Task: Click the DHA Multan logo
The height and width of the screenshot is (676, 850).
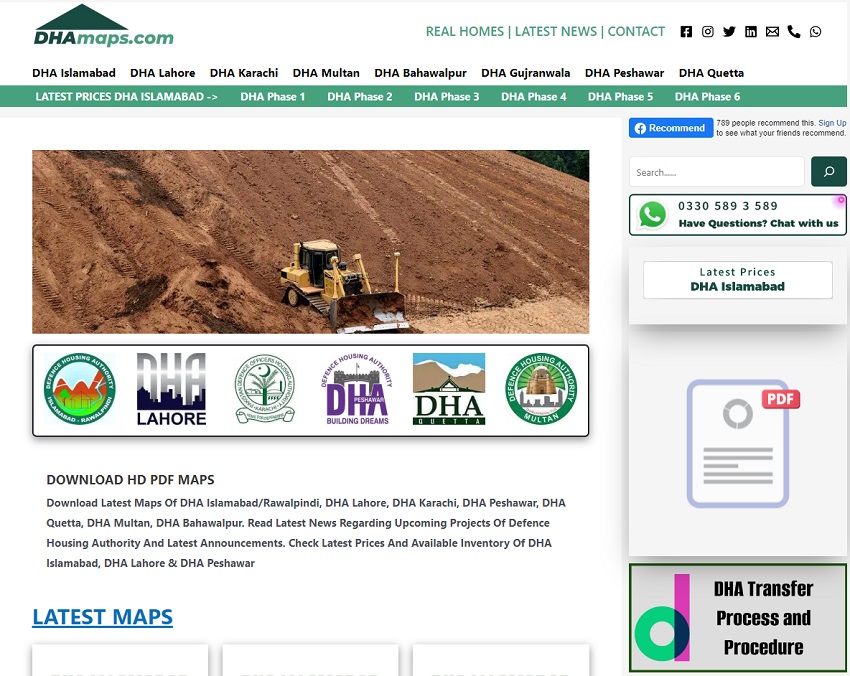Action: pyautogui.click(x=541, y=389)
